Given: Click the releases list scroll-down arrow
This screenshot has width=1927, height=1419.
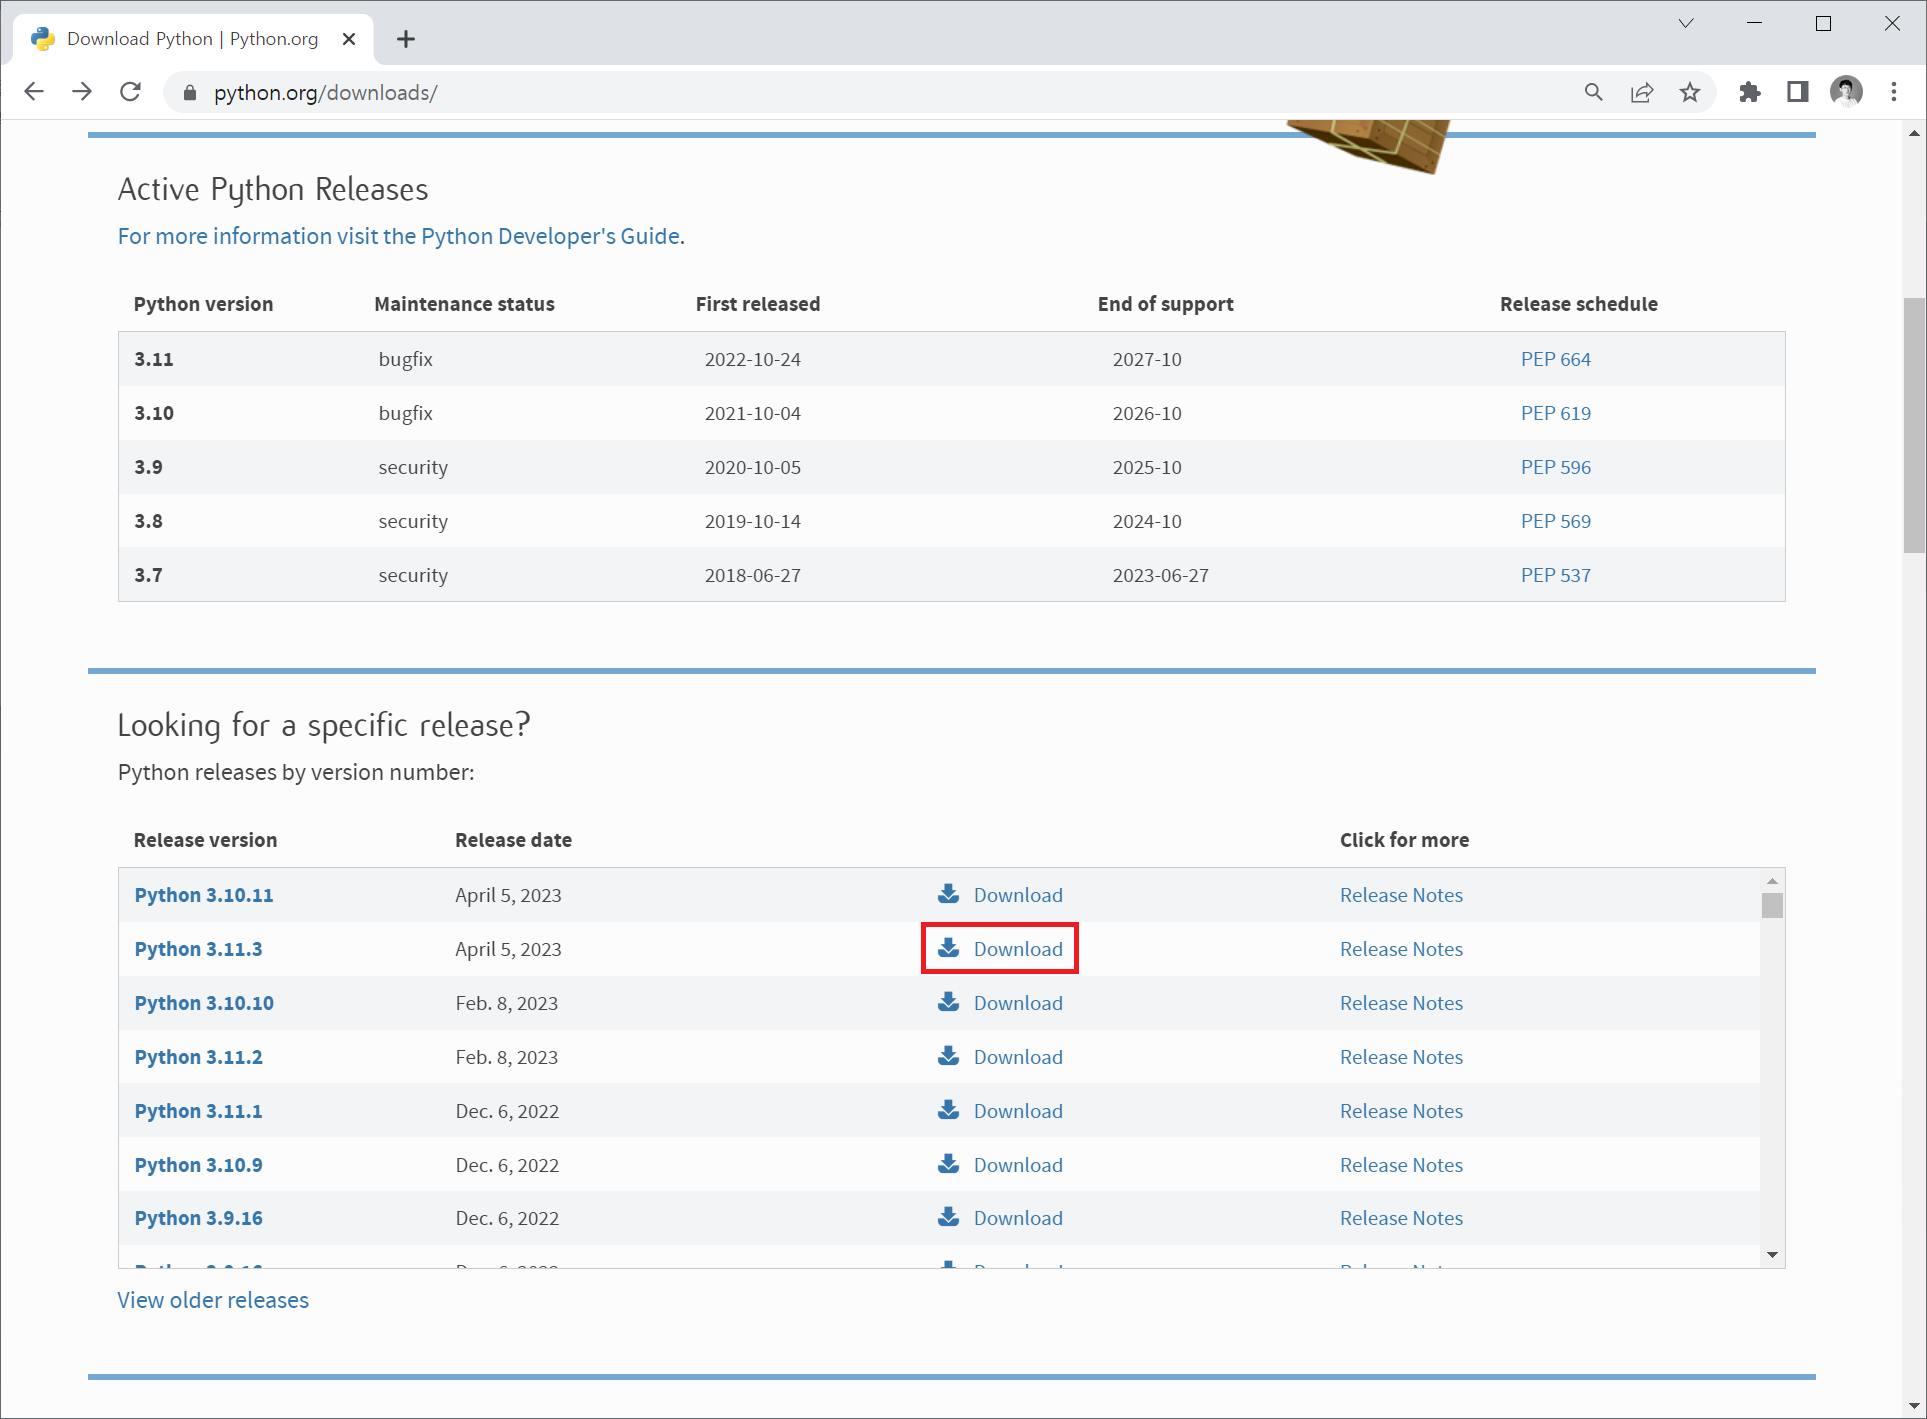Looking at the screenshot, I should click(x=1772, y=1255).
